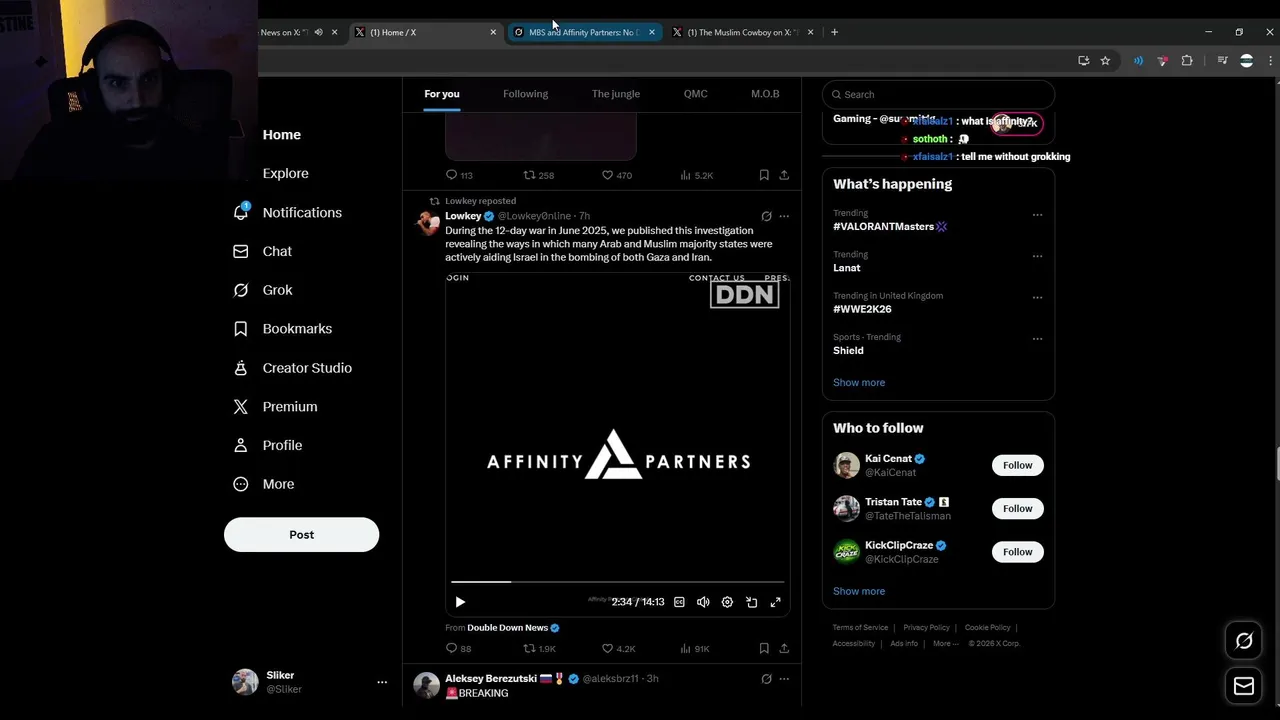Toggle captions on the video player

[679, 602]
